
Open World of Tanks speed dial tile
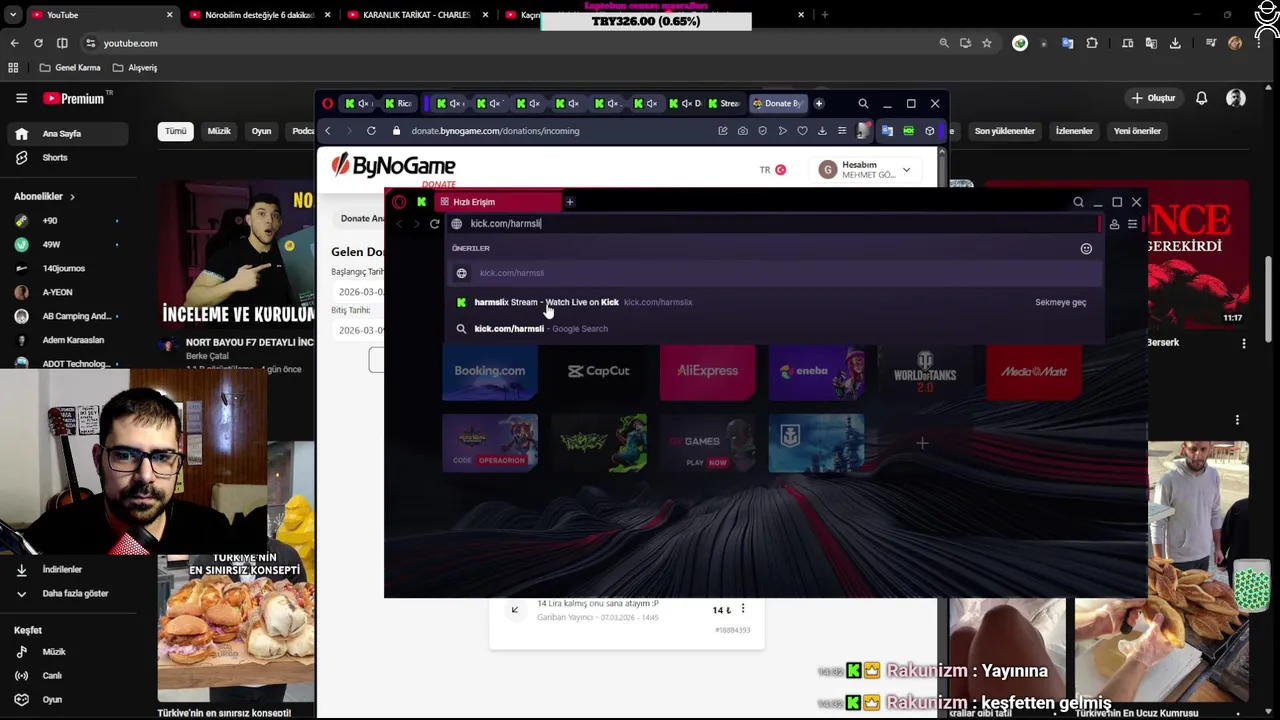924,371
